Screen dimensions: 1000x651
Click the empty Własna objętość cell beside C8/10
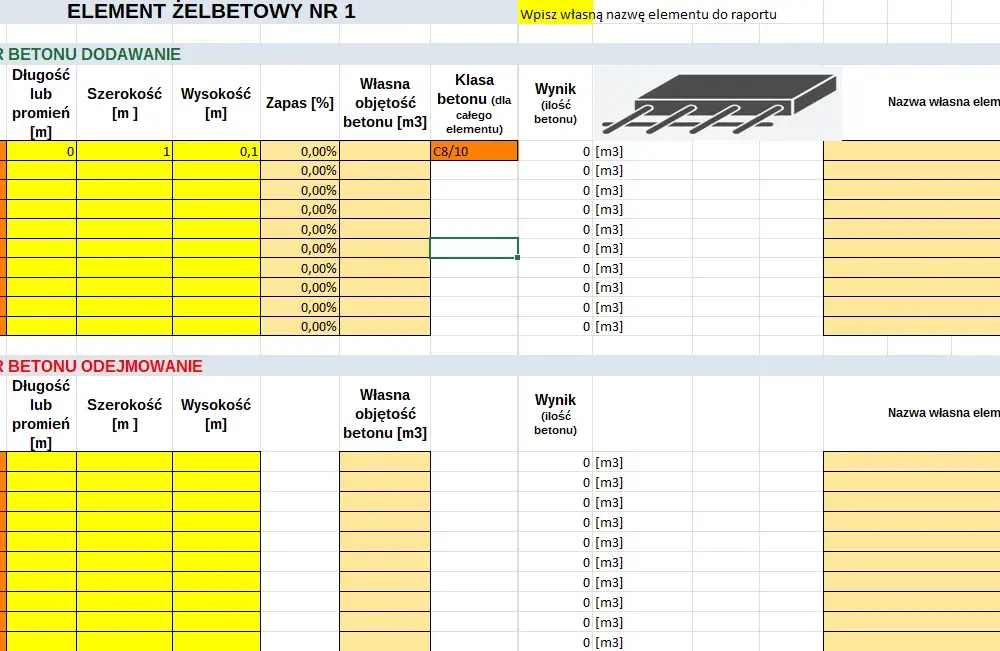coord(385,151)
